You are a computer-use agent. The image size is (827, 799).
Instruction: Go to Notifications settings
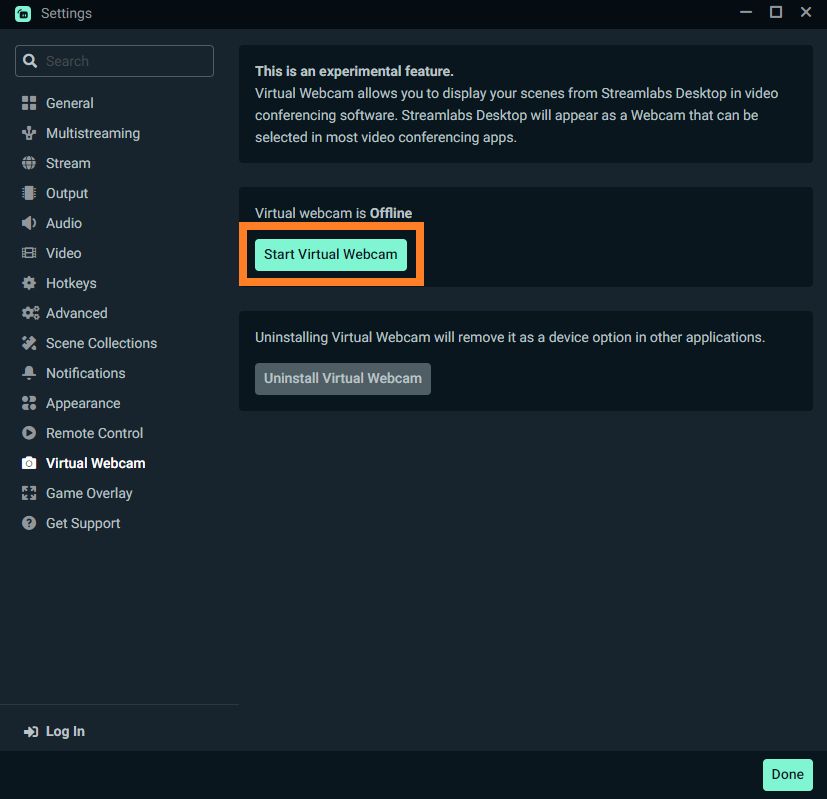86,373
